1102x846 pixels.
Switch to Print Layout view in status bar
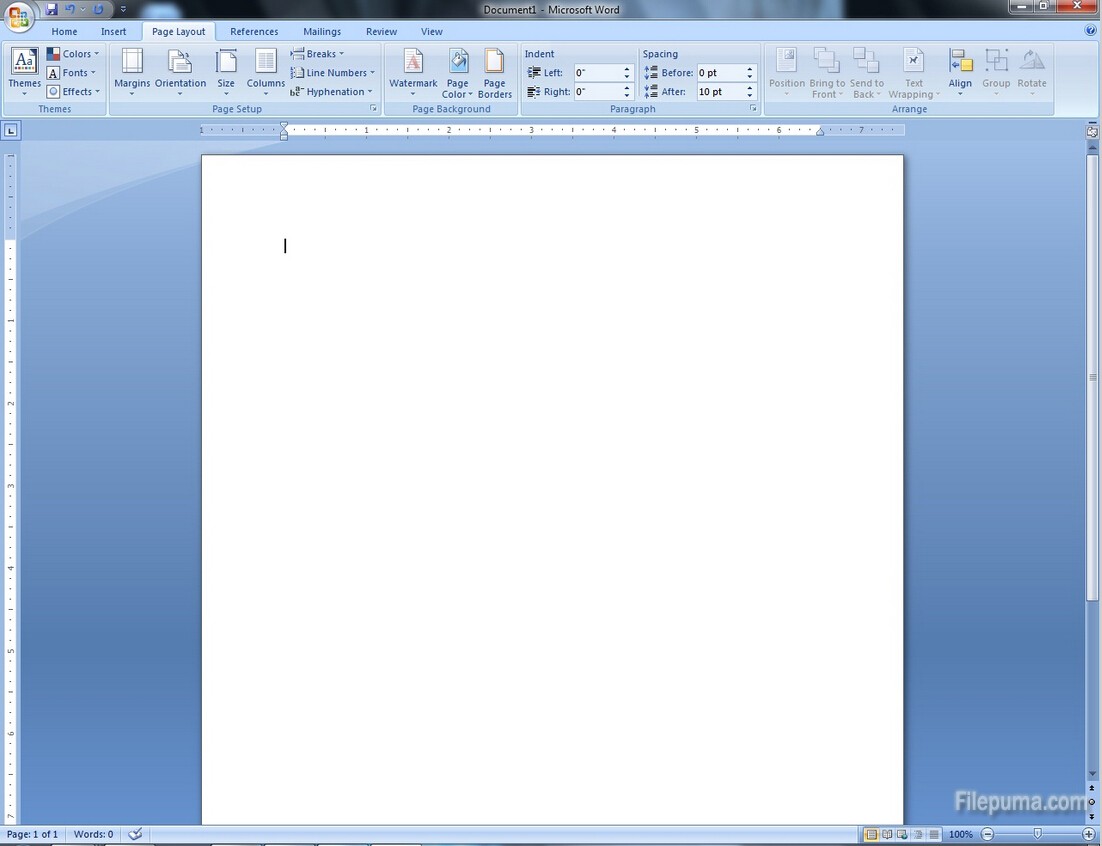click(871, 834)
